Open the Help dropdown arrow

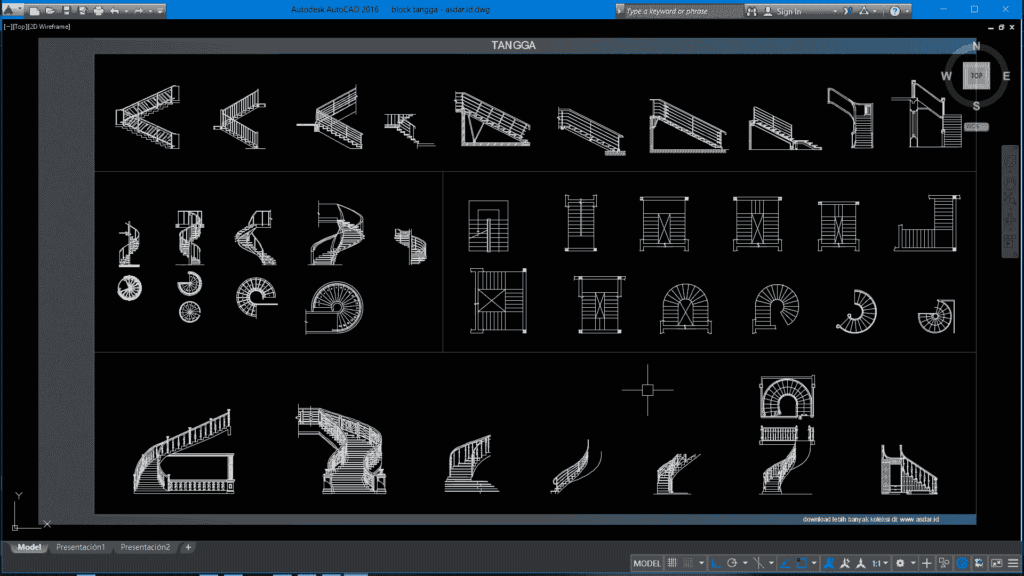[x=907, y=11]
